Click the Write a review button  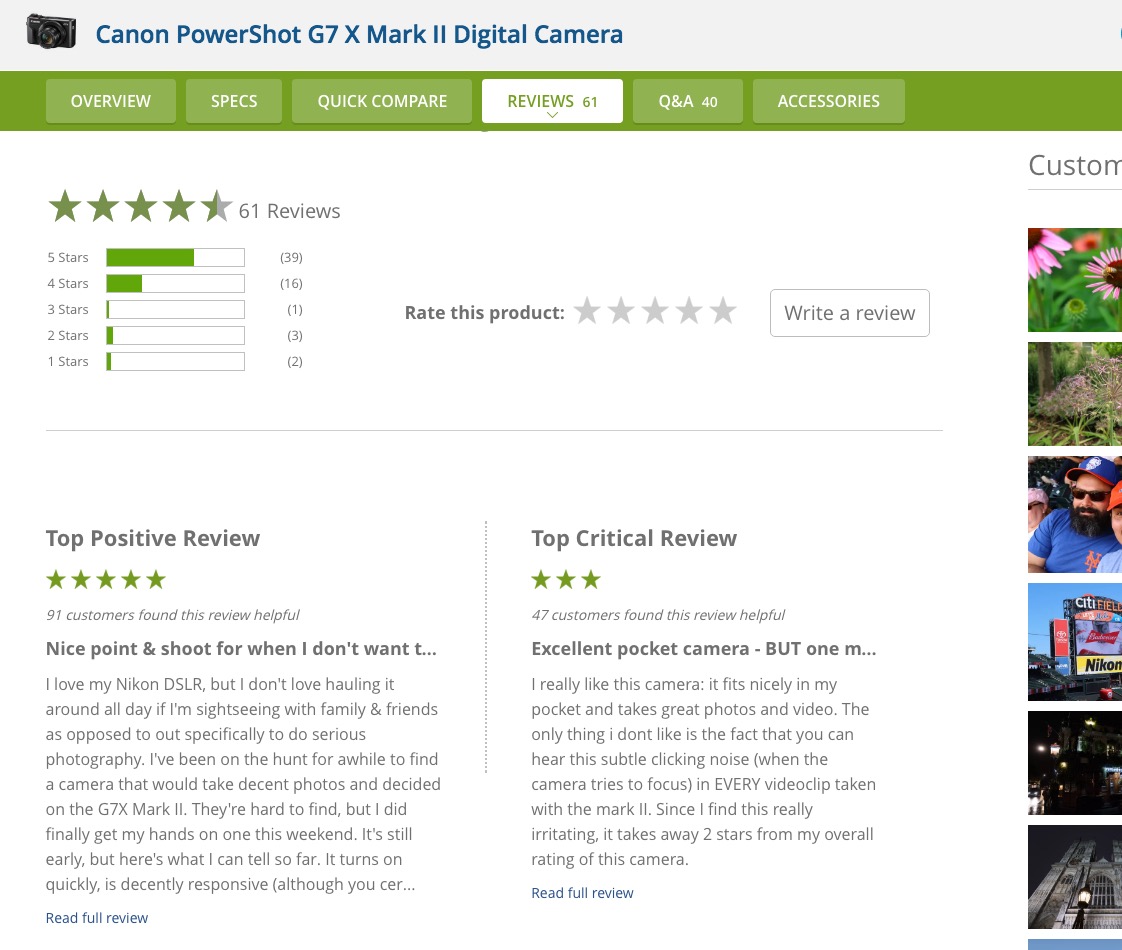coord(849,313)
